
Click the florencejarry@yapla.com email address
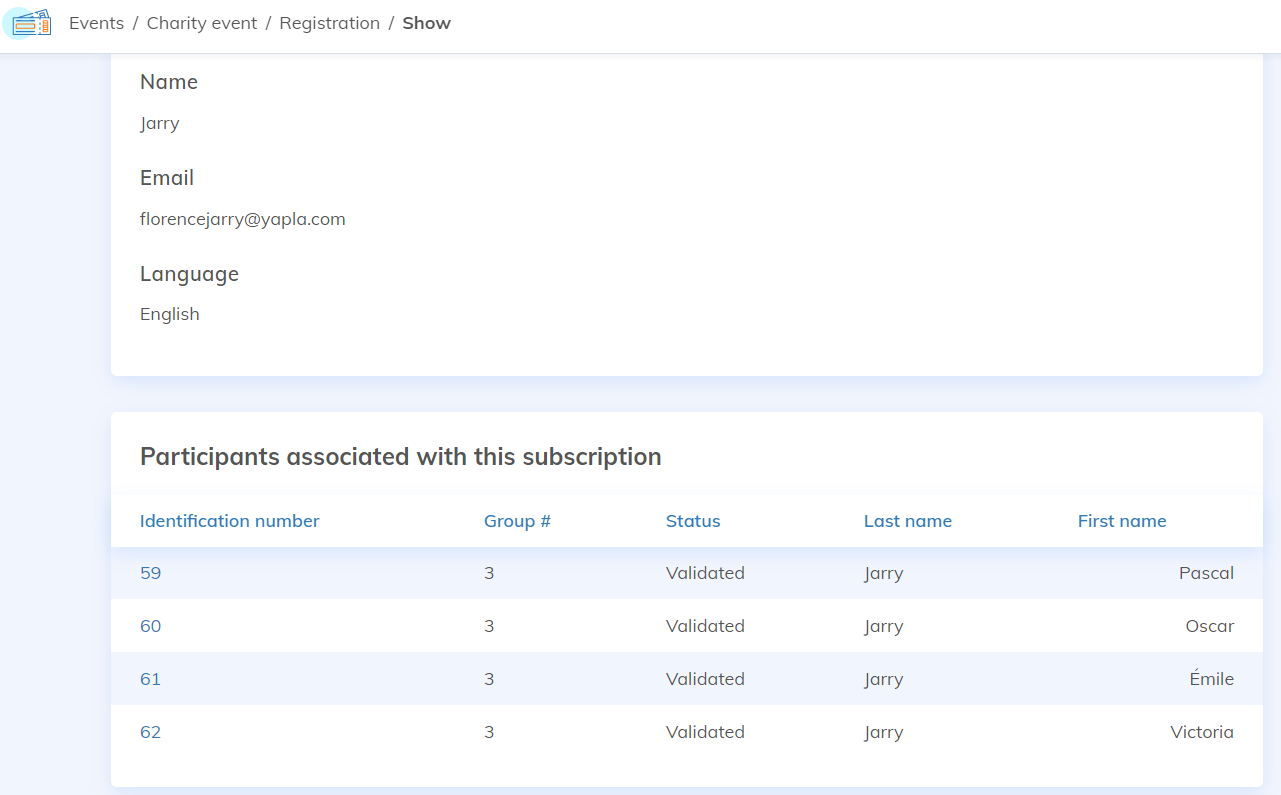pos(243,219)
